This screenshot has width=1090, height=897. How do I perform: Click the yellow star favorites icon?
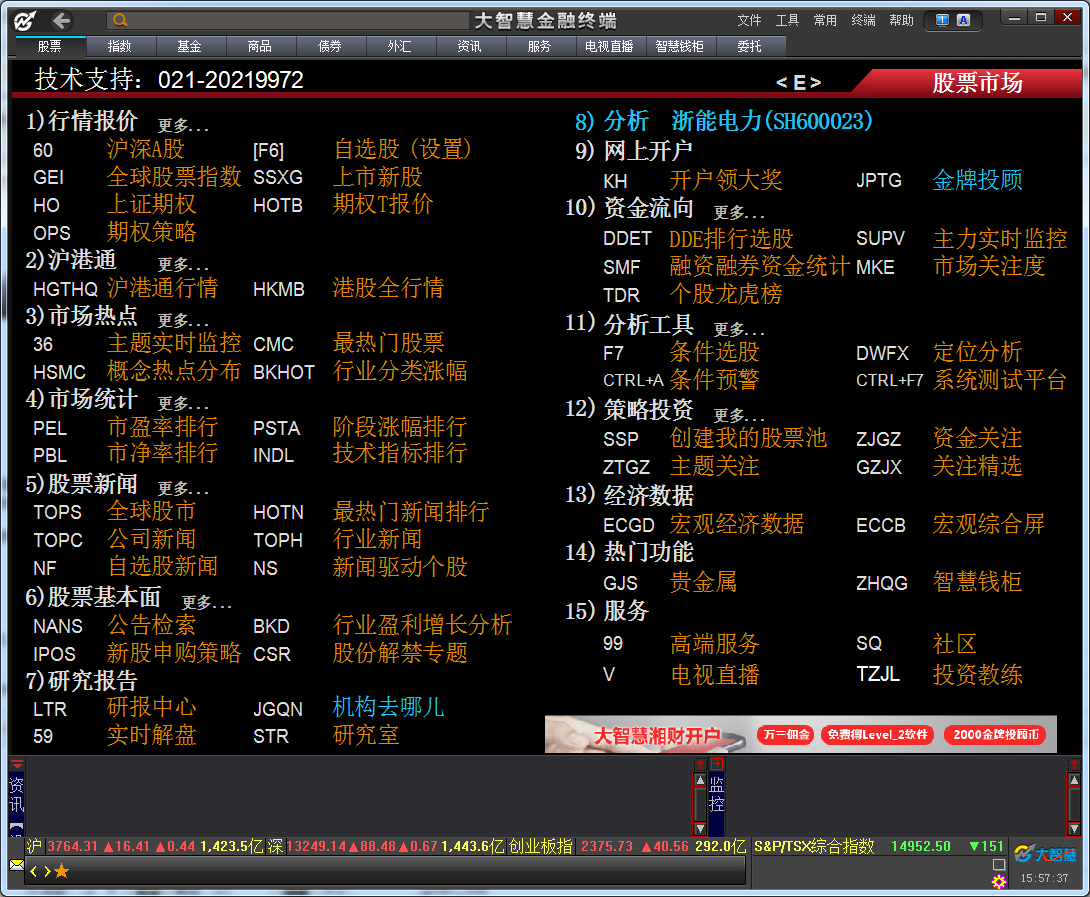[x=62, y=871]
